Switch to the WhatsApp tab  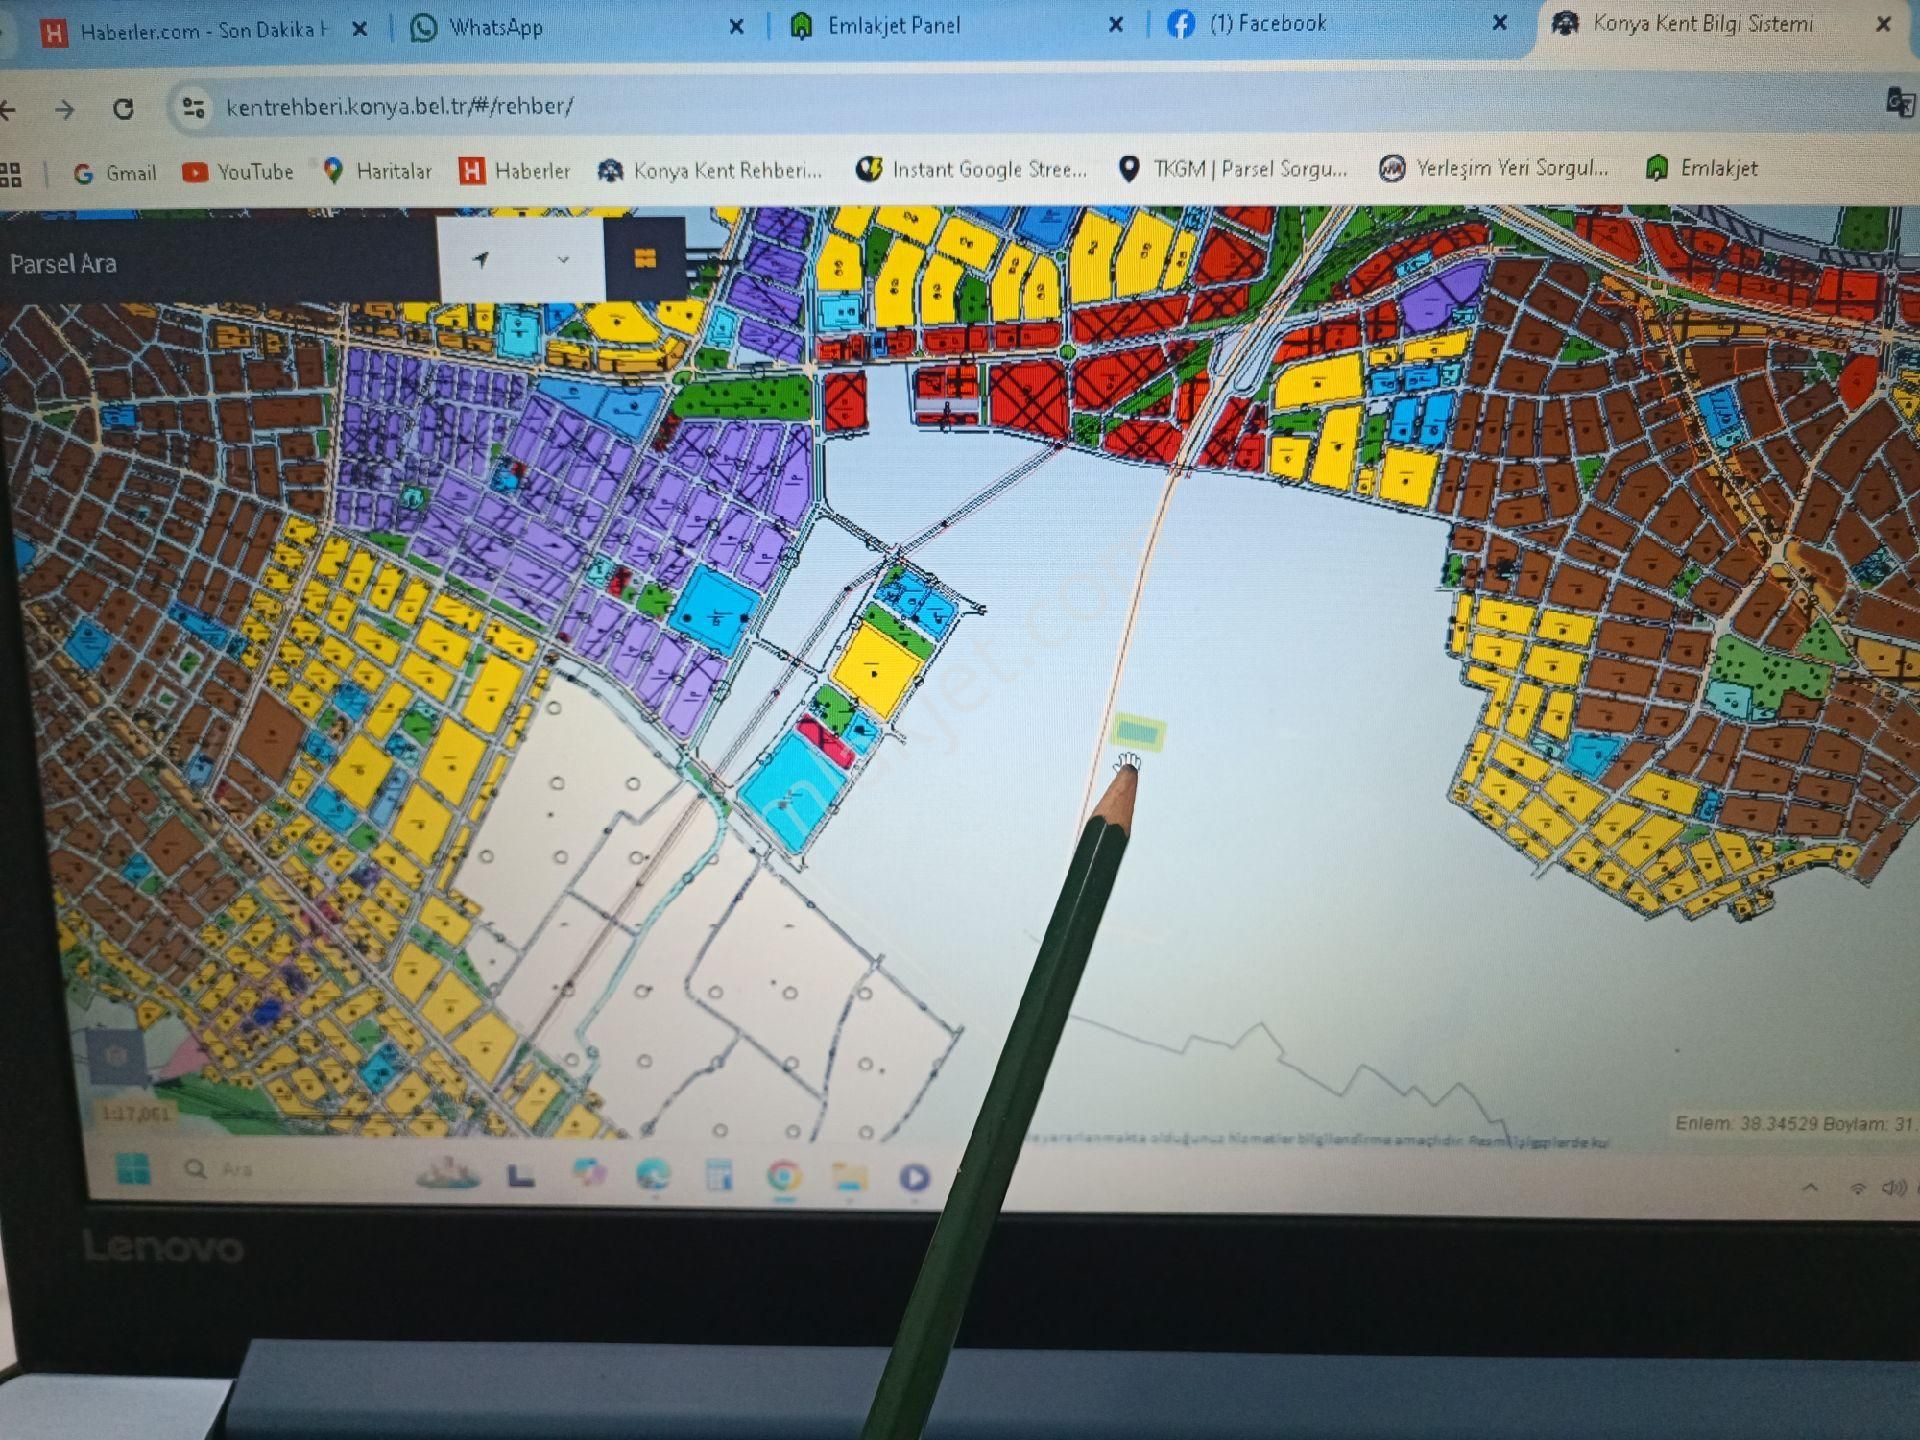point(495,28)
